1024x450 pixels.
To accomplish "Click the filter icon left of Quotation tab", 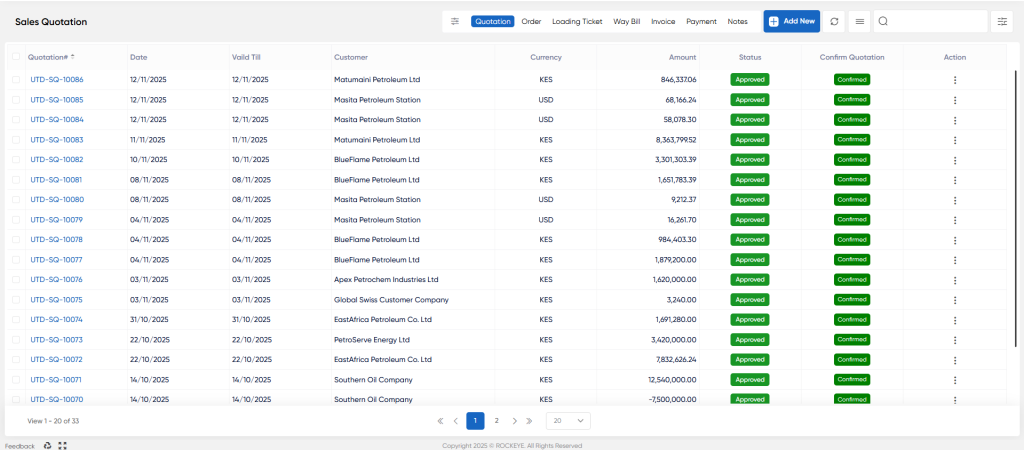I will pos(455,22).
